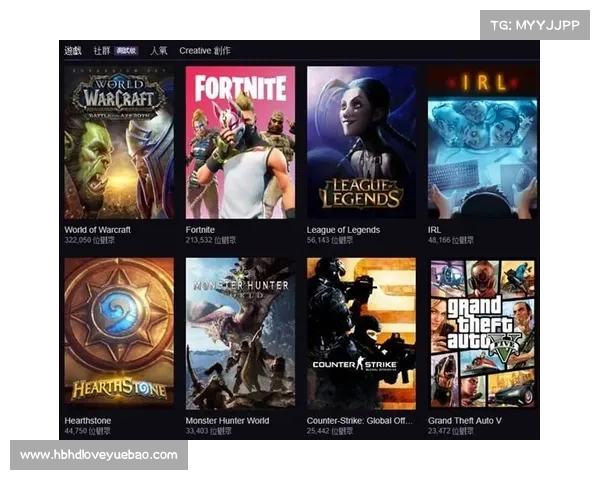This screenshot has height=480, width=600.
Task: Select the League of Legends cover art
Action: pyautogui.click(x=361, y=142)
